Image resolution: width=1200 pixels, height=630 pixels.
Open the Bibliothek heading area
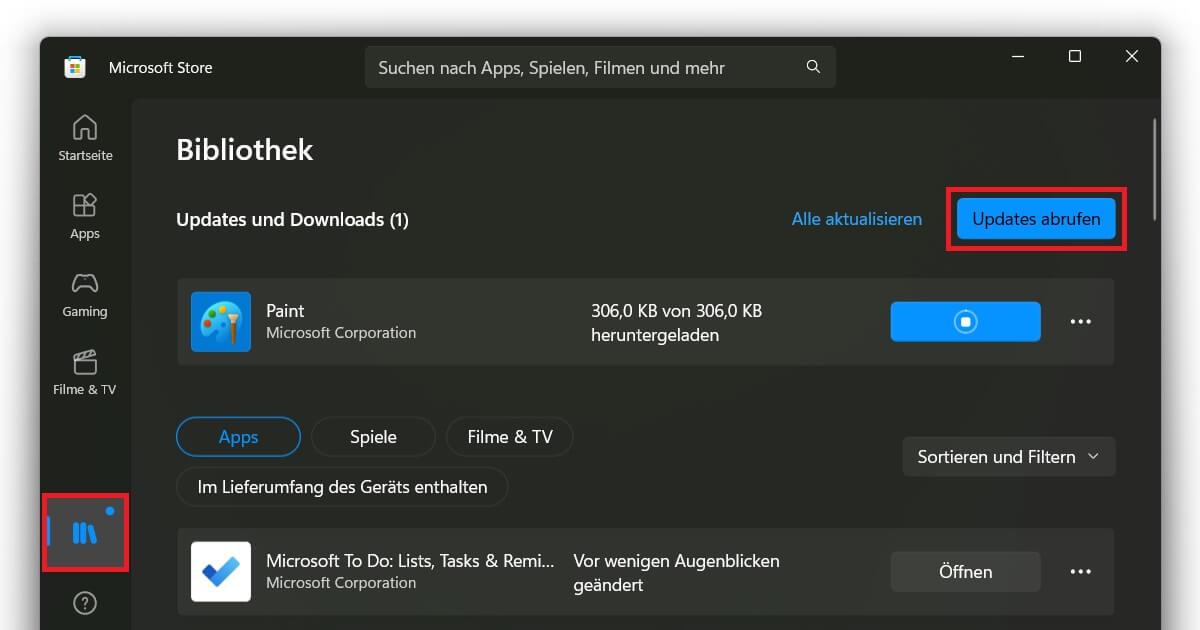coord(244,149)
